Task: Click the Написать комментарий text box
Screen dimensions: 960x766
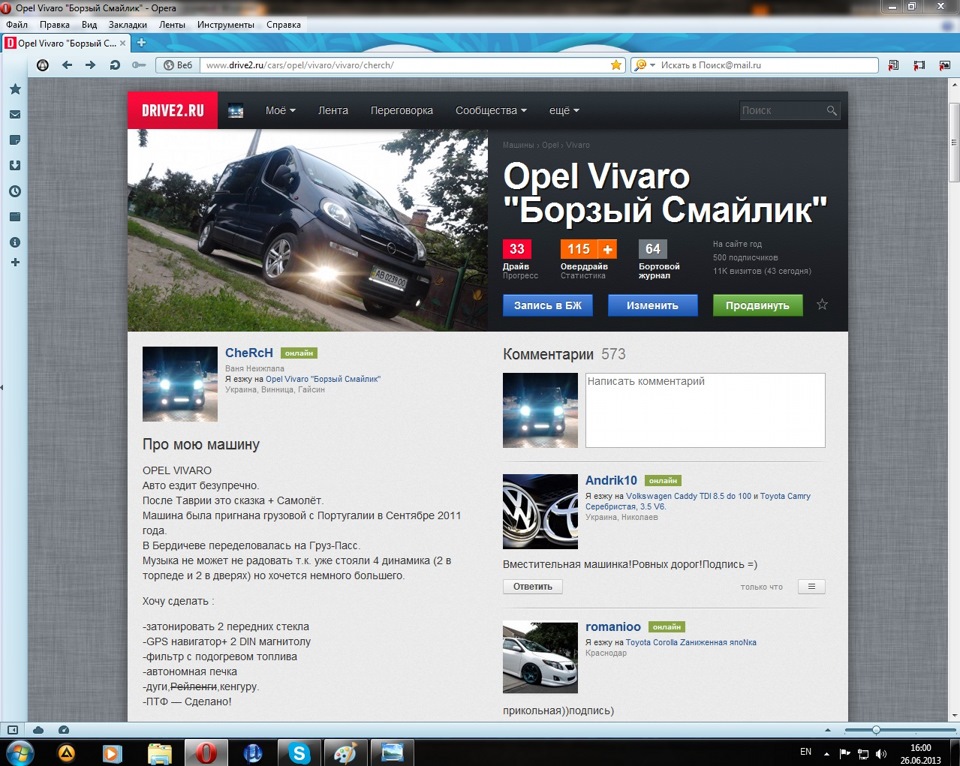Action: click(705, 410)
